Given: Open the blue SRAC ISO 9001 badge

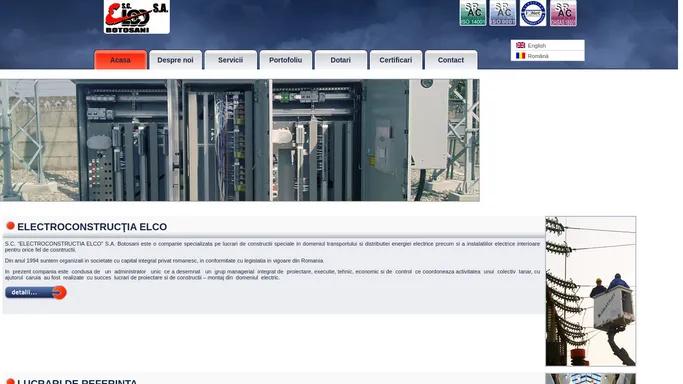Looking at the screenshot, I should point(503,13).
